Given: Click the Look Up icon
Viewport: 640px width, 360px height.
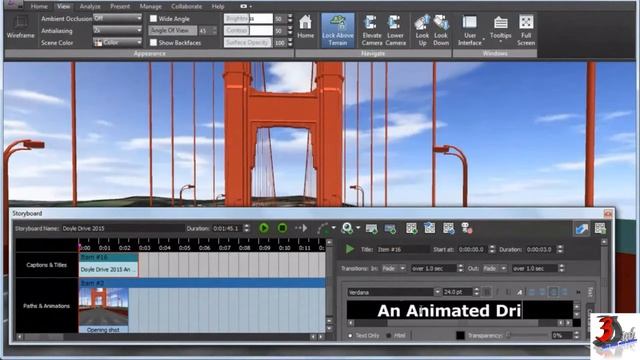Looking at the screenshot, I should (422, 30).
